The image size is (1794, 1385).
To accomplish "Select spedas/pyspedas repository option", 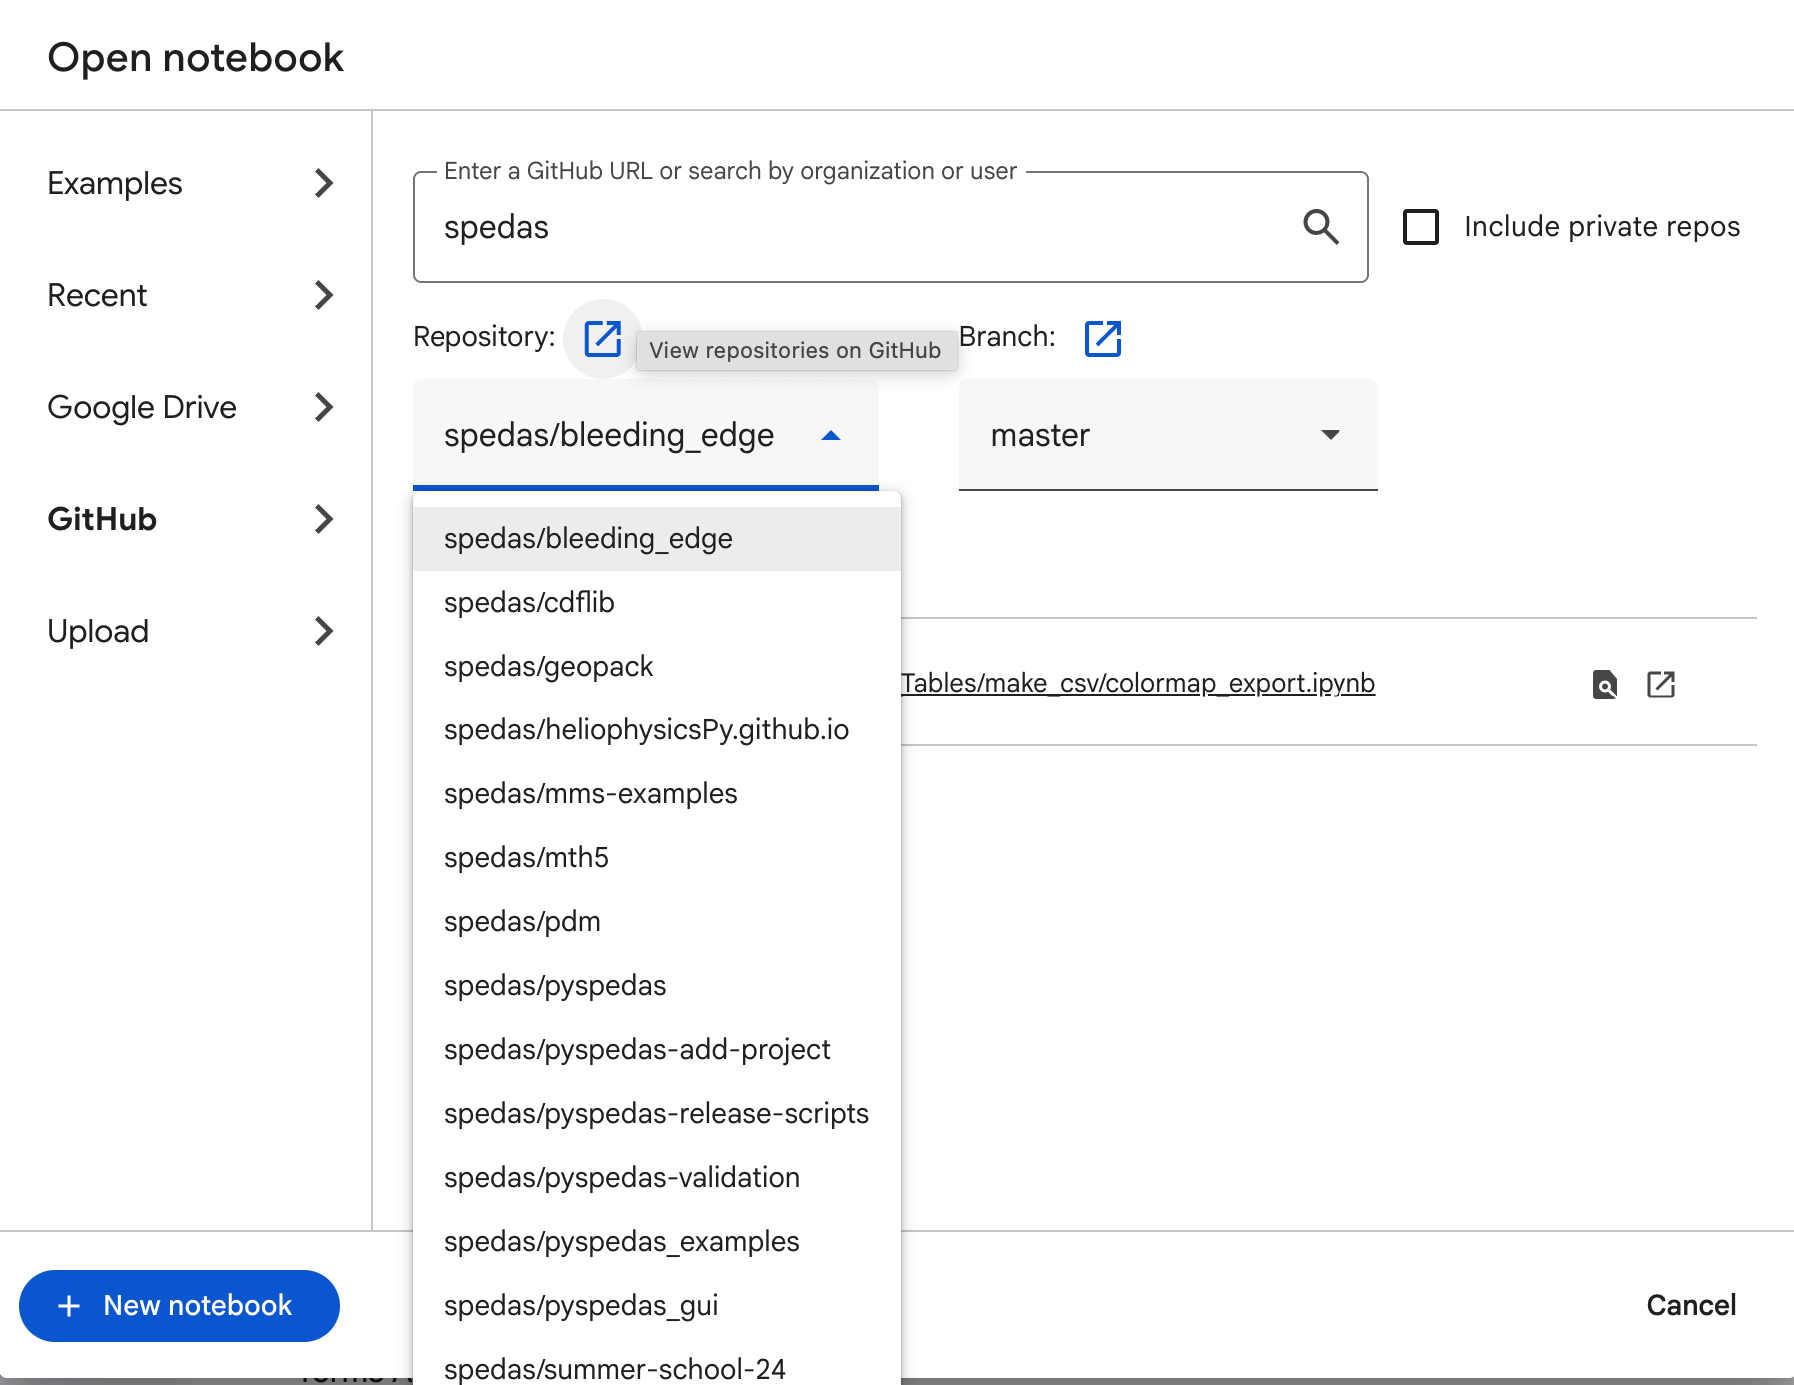I will click(x=657, y=986).
